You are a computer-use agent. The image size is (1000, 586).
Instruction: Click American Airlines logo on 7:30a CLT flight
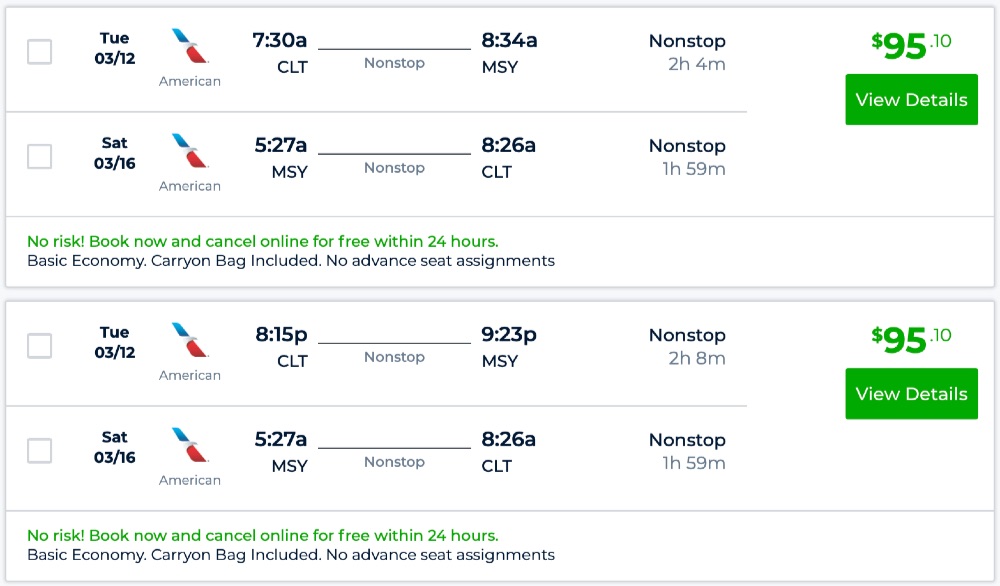189,47
